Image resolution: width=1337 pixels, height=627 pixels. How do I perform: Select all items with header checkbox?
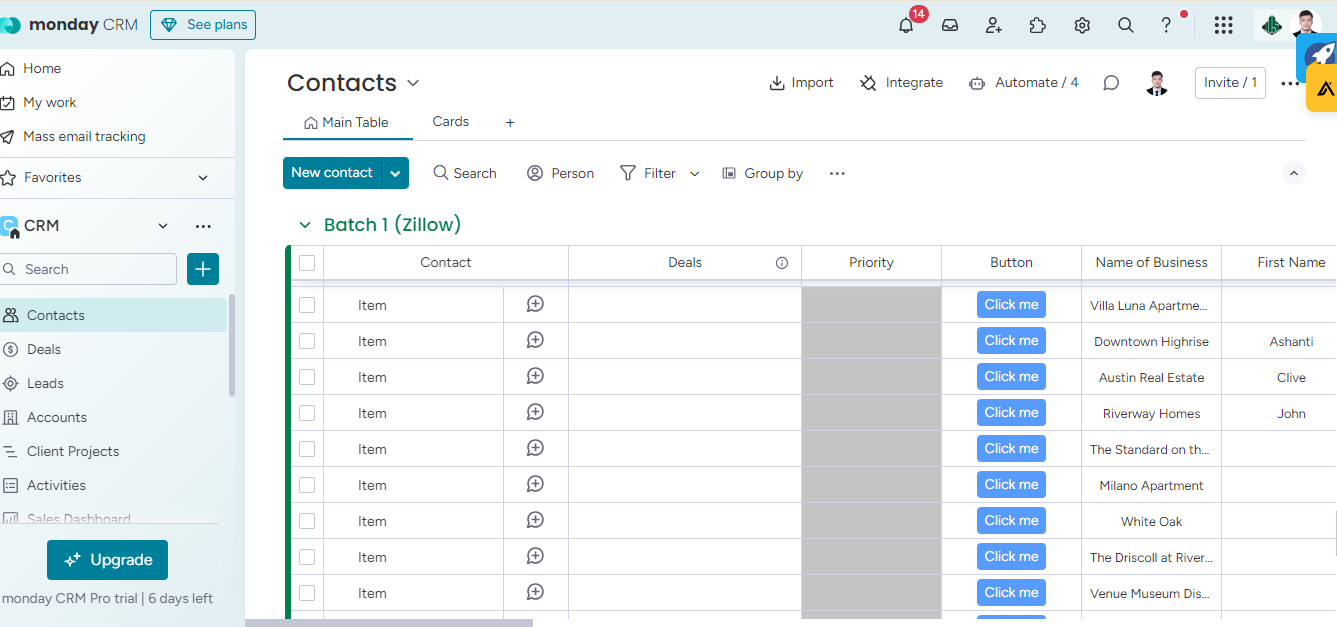(x=307, y=263)
